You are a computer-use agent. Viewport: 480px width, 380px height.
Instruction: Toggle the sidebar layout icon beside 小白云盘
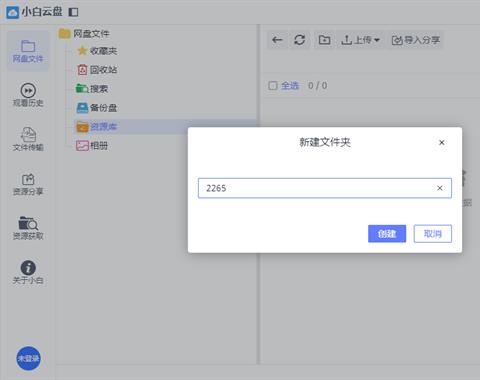point(73,12)
